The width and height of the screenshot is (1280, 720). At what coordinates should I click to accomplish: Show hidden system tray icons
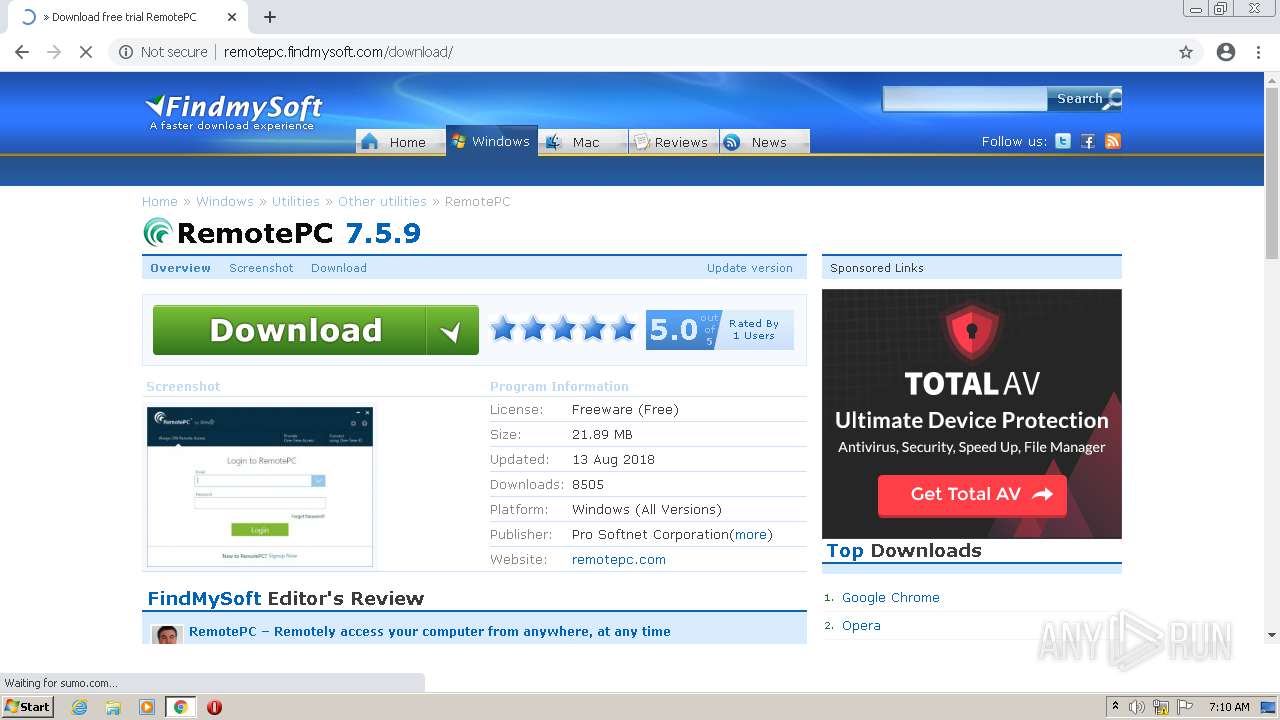[x=1116, y=707]
